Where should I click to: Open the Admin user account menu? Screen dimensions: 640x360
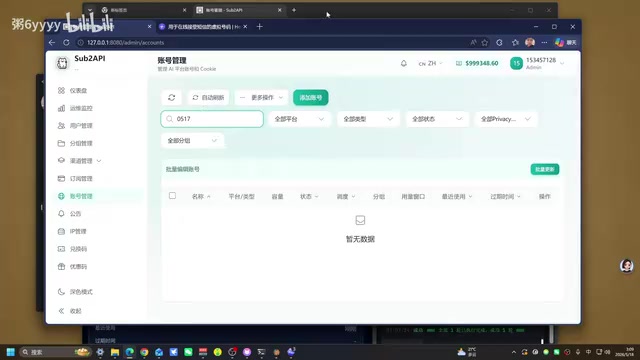[x=537, y=63]
